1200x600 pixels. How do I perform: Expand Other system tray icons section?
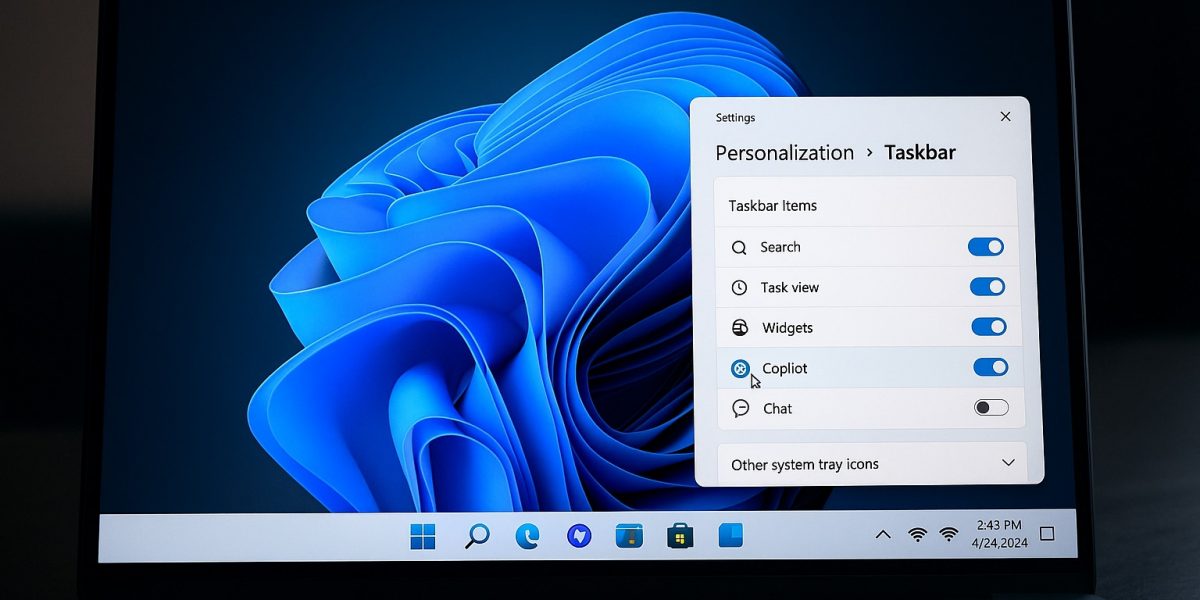1008,463
